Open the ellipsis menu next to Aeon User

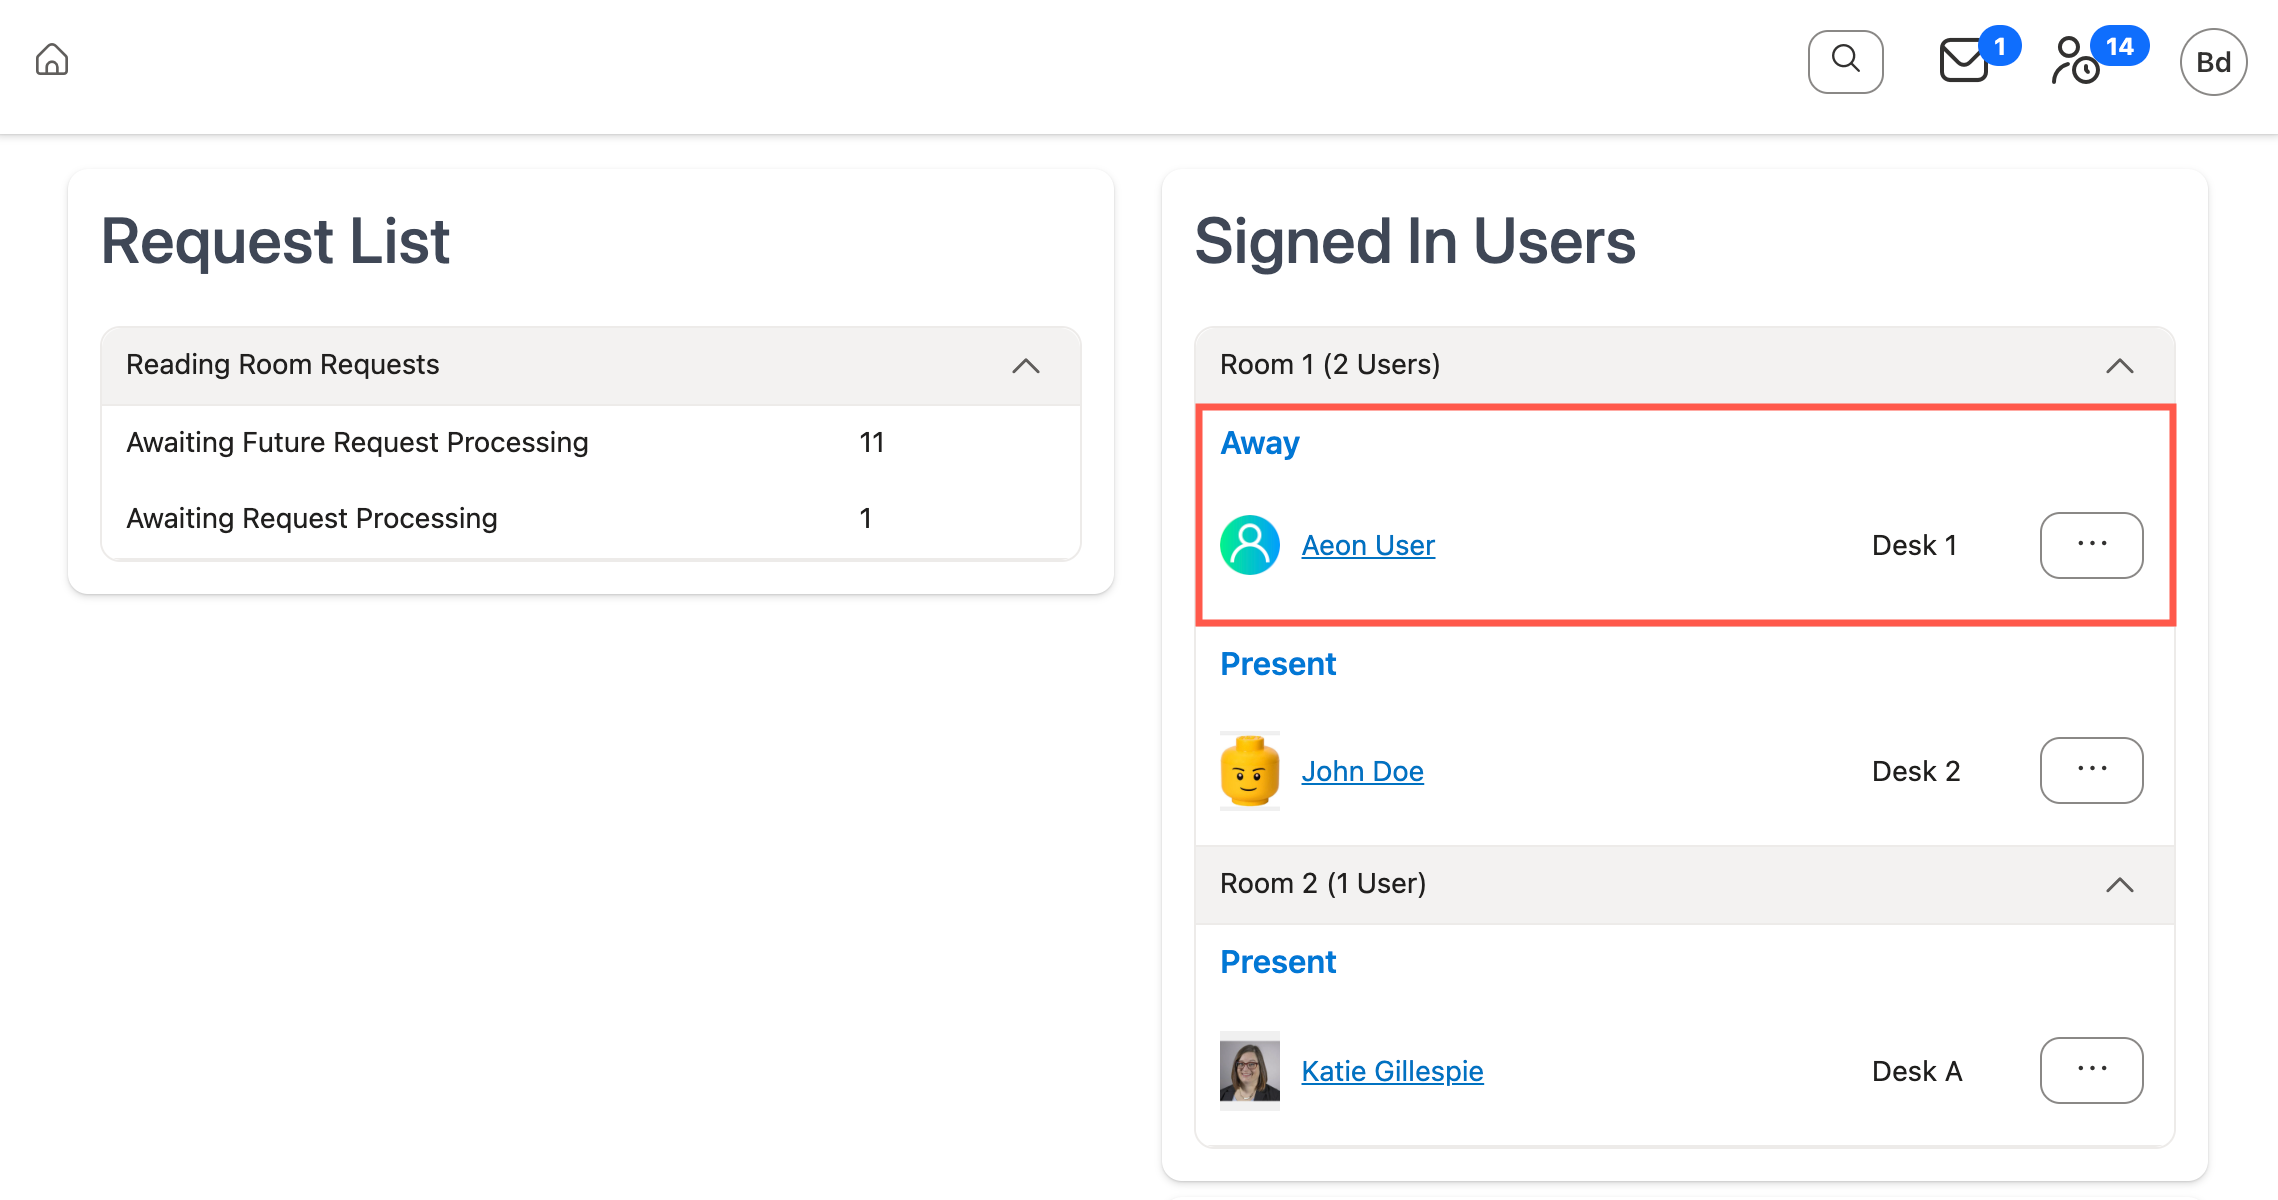click(2091, 545)
